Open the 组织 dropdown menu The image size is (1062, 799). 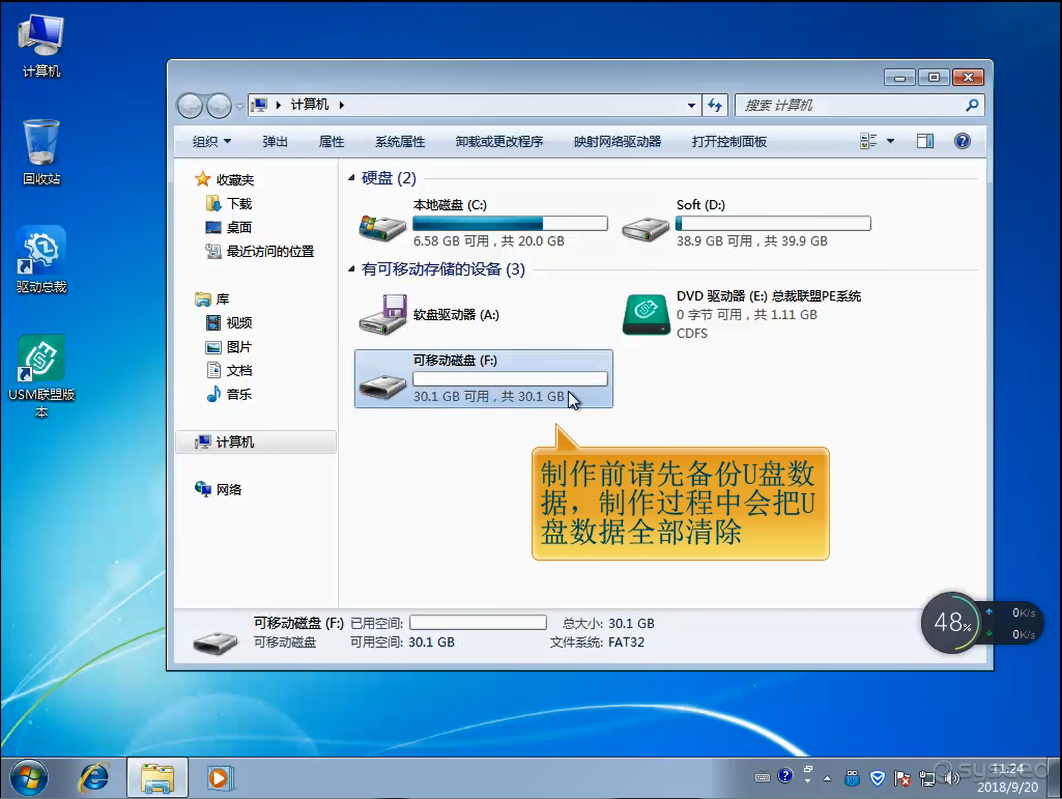(211, 142)
